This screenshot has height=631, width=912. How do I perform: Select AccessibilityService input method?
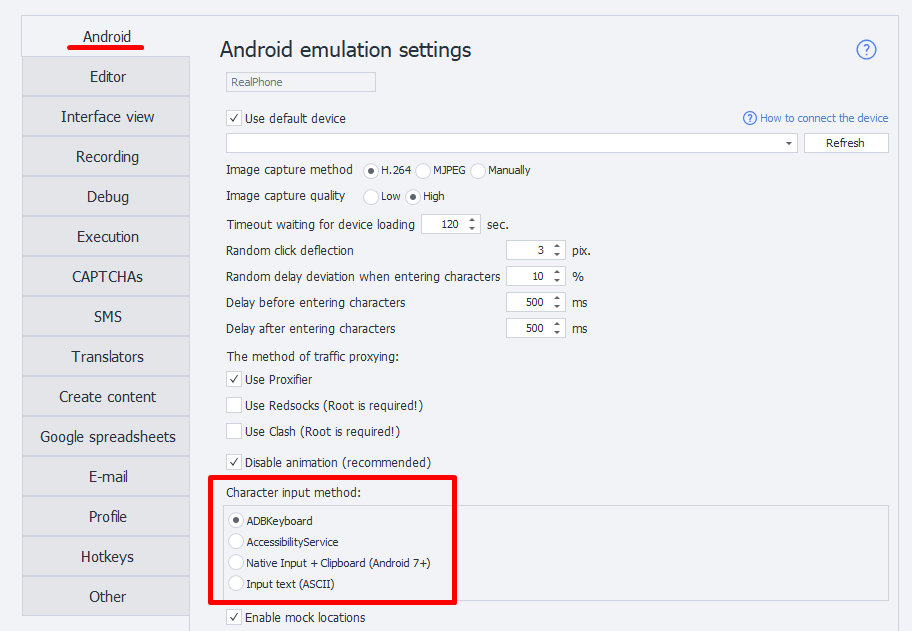pyautogui.click(x=236, y=542)
